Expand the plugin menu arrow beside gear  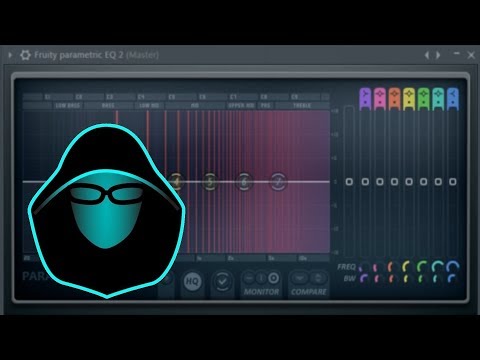[10, 55]
